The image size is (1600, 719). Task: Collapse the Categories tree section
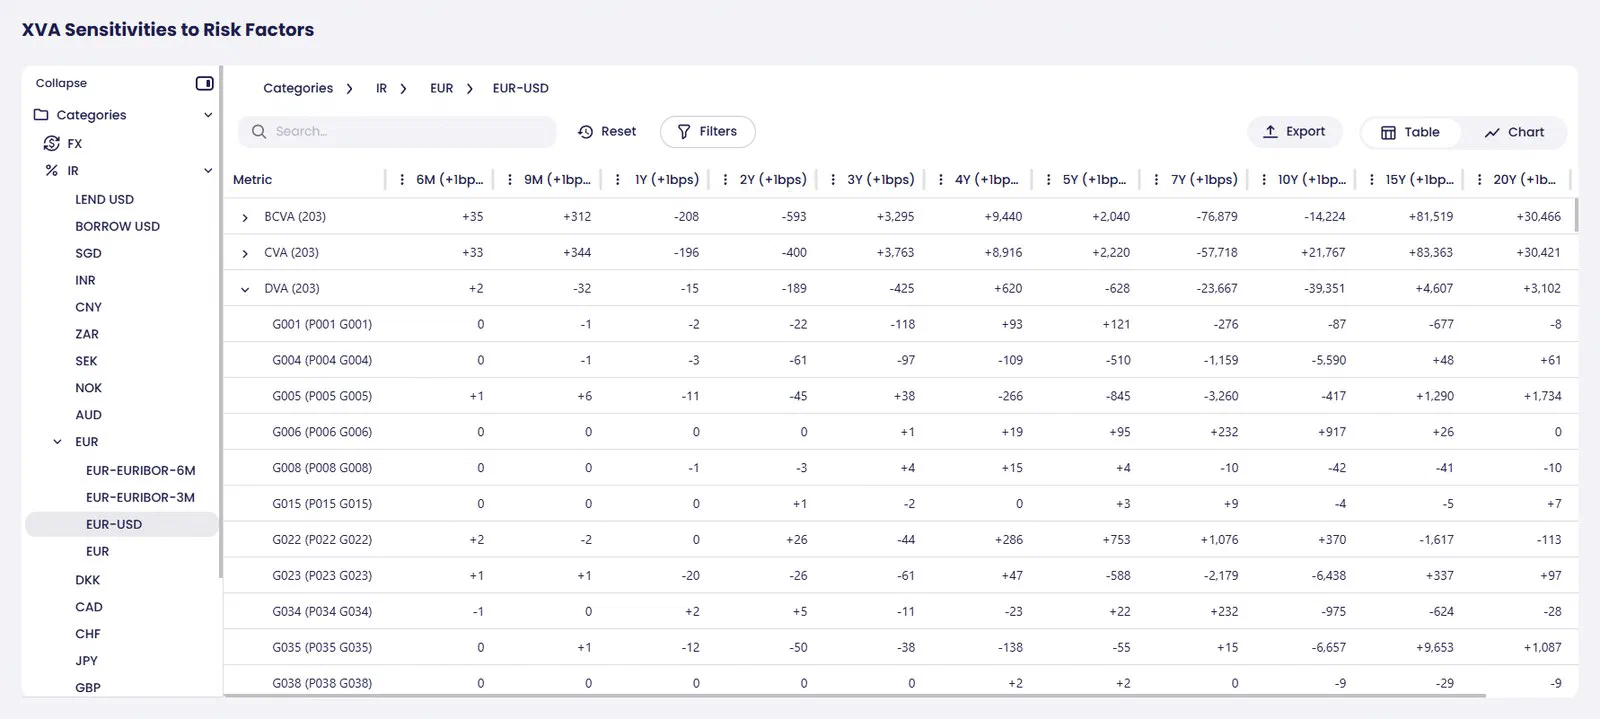click(208, 115)
